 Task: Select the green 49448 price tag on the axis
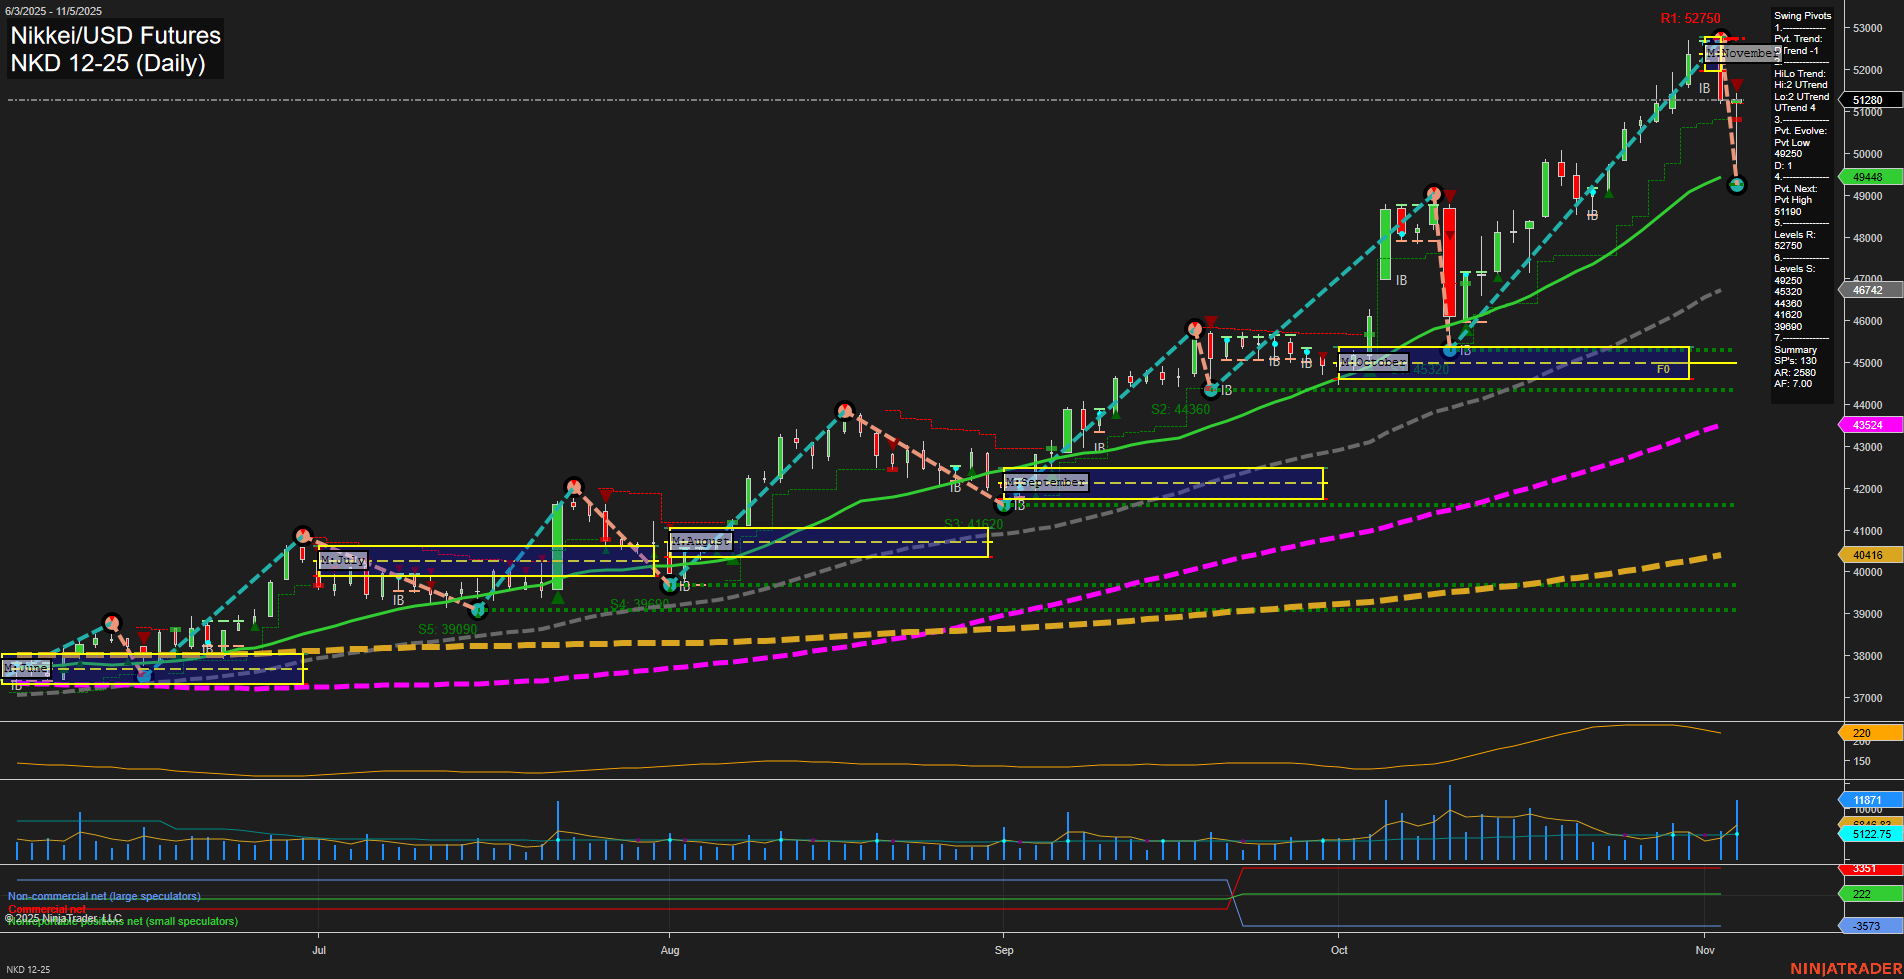click(1868, 177)
